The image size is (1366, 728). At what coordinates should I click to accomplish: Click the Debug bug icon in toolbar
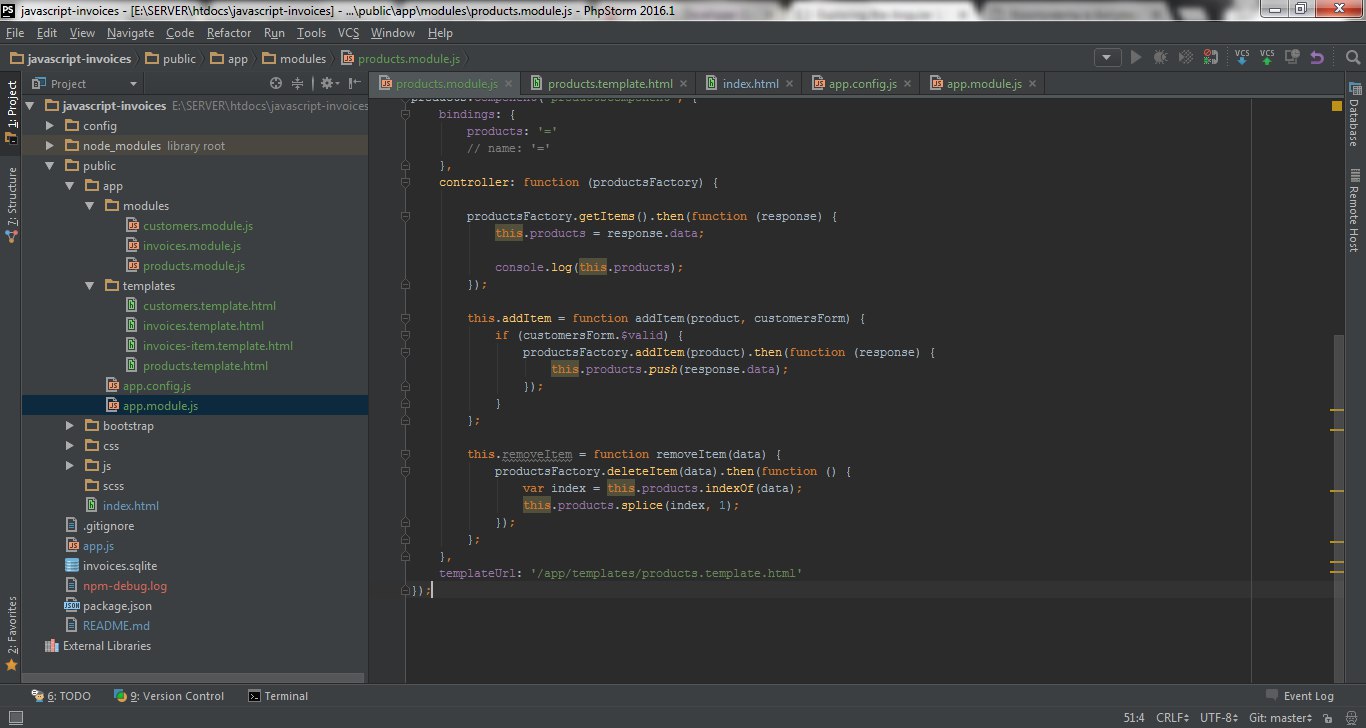(1160, 58)
